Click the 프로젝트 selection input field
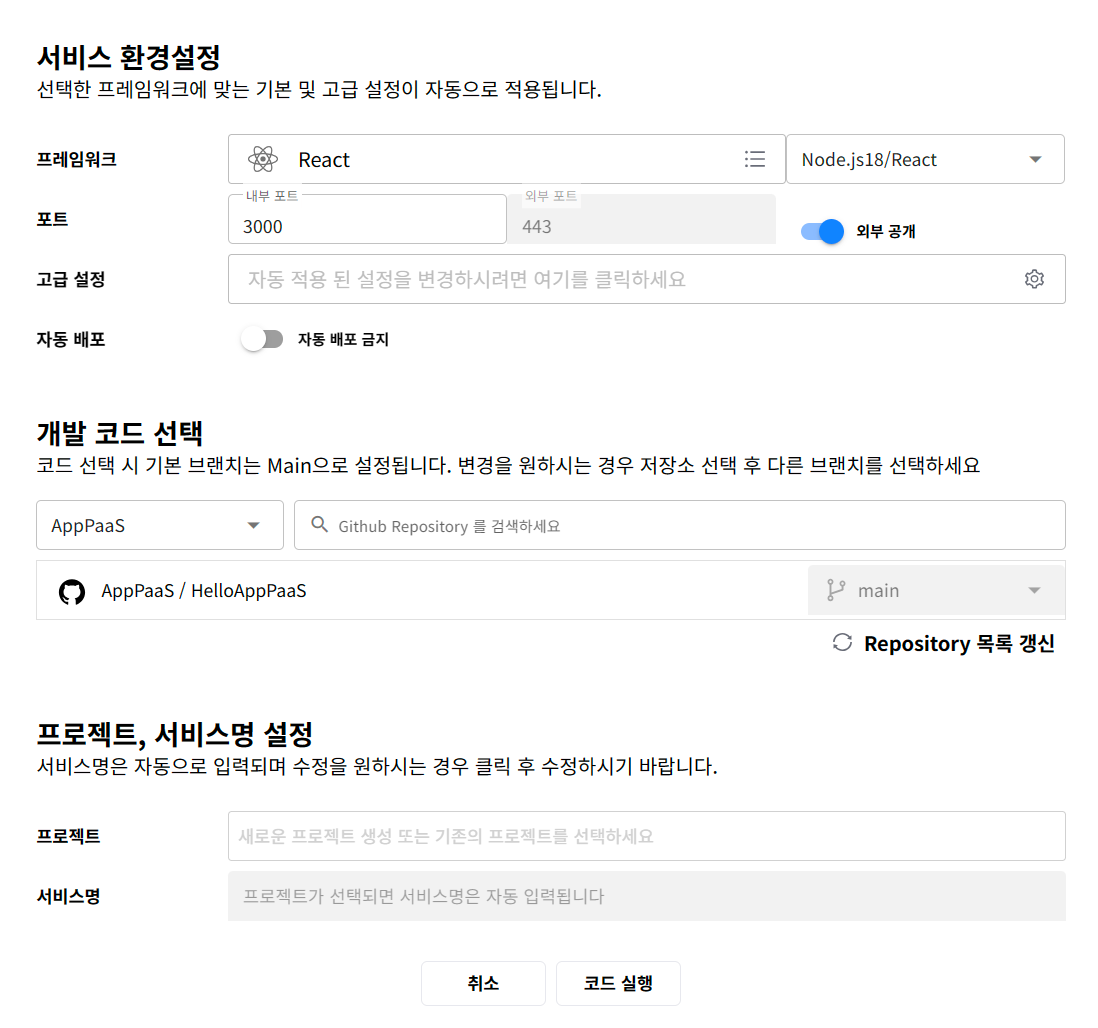This screenshot has height=1028, width=1098. click(646, 836)
